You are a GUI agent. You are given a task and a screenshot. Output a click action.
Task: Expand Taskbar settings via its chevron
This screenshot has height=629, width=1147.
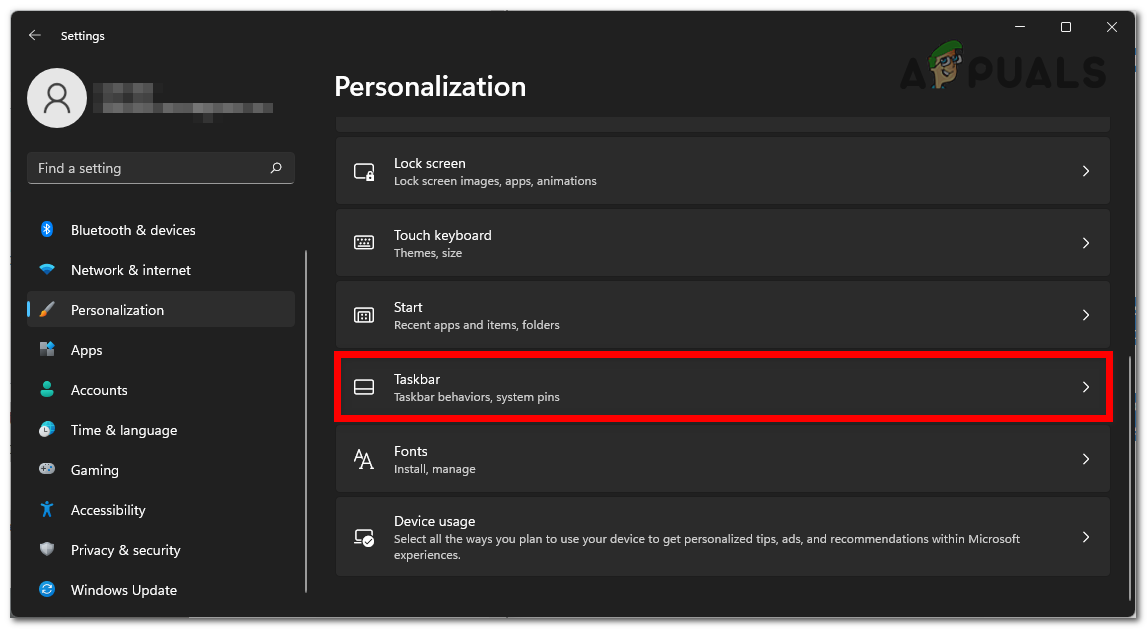[1086, 387]
